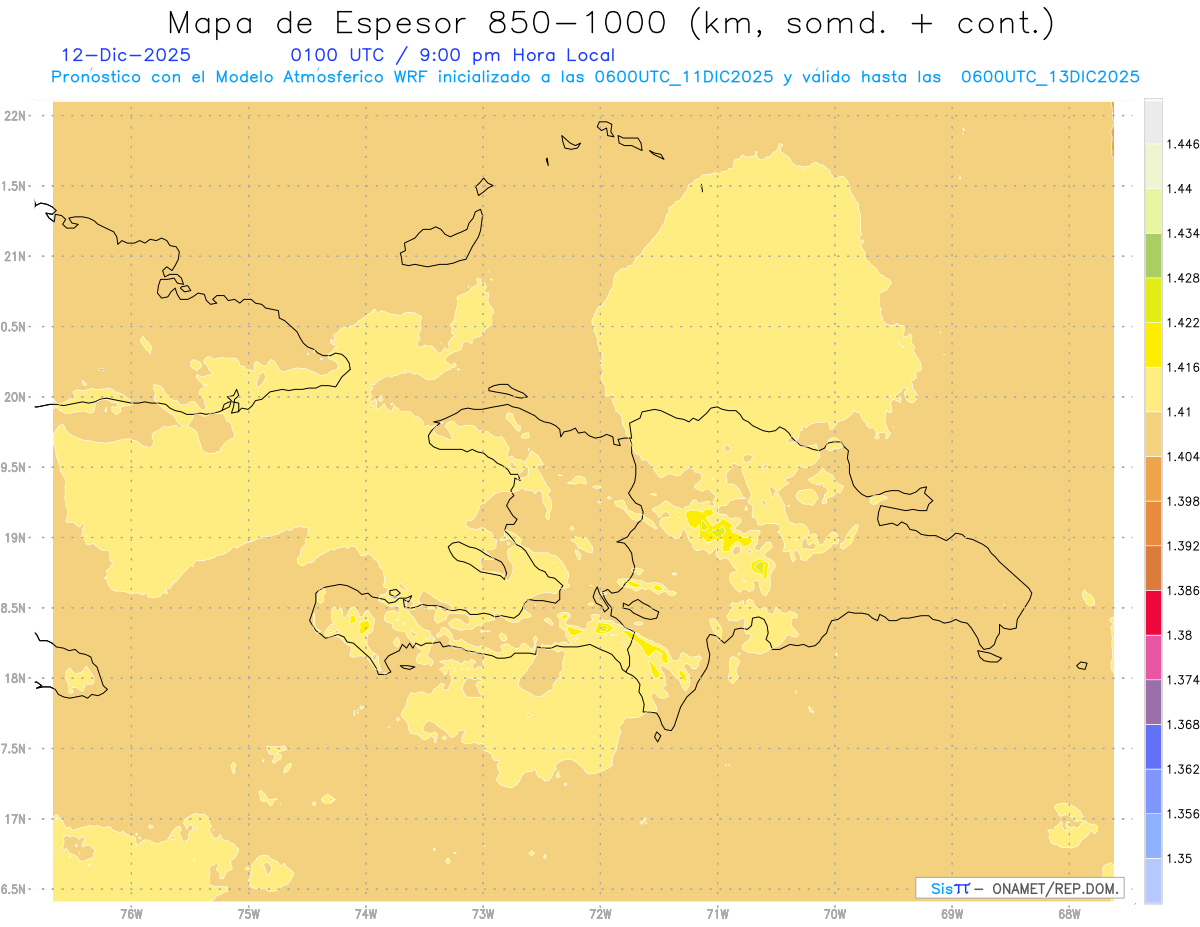Select the 1.362 legend value
This screenshot has width=1200, height=927.
pos(1185,769)
